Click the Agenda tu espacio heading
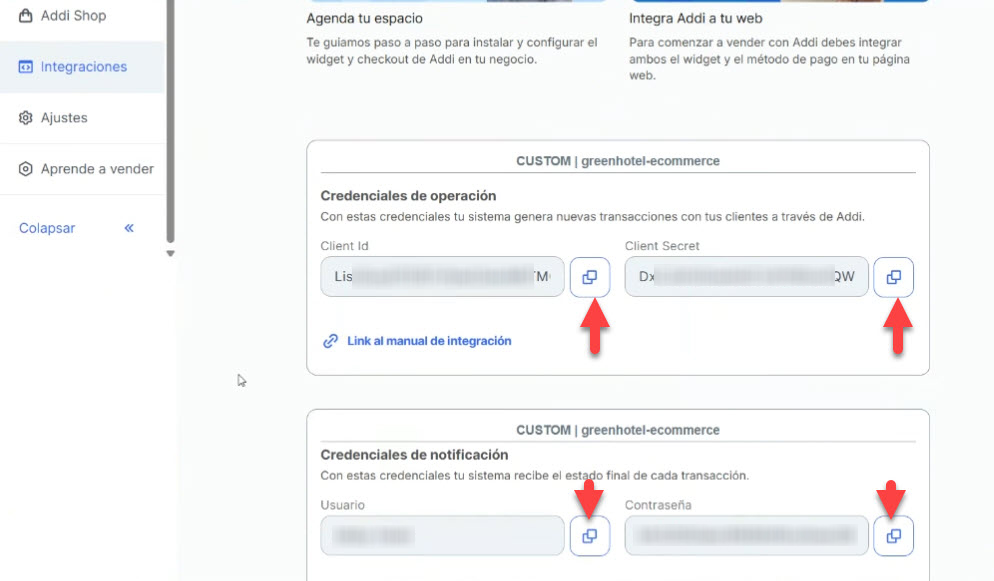The image size is (994, 581). pyautogui.click(x=365, y=18)
